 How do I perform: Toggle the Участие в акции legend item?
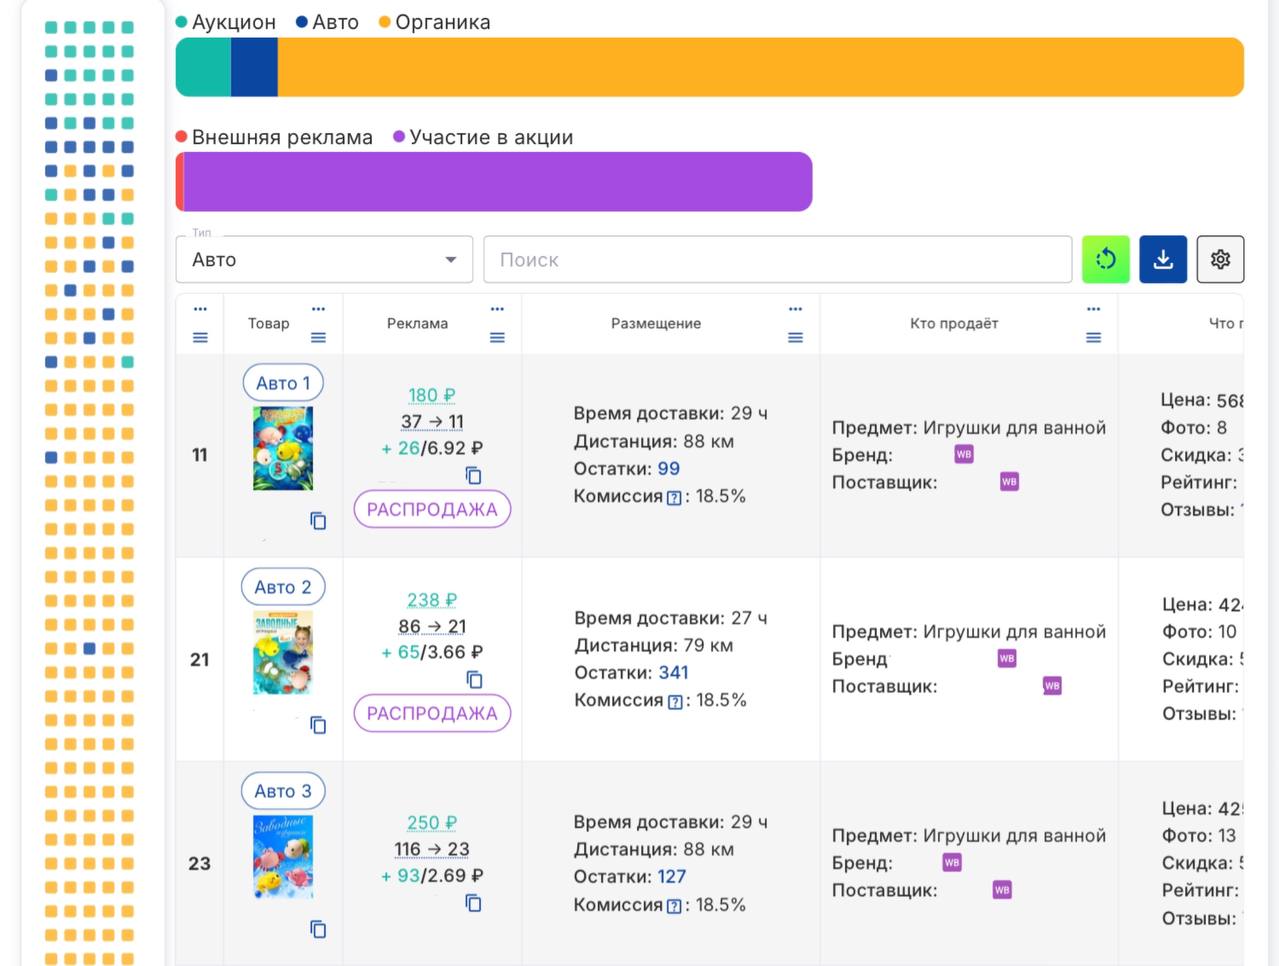coord(483,137)
